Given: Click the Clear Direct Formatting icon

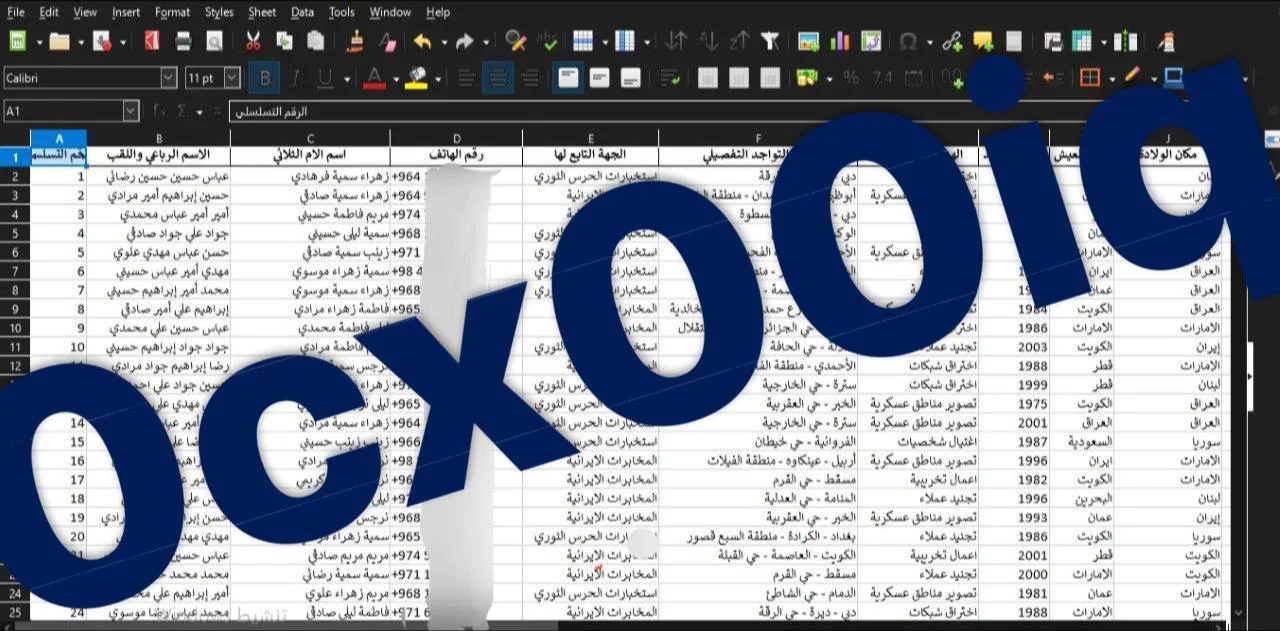Looking at the screenshot, I should [388, 42].
